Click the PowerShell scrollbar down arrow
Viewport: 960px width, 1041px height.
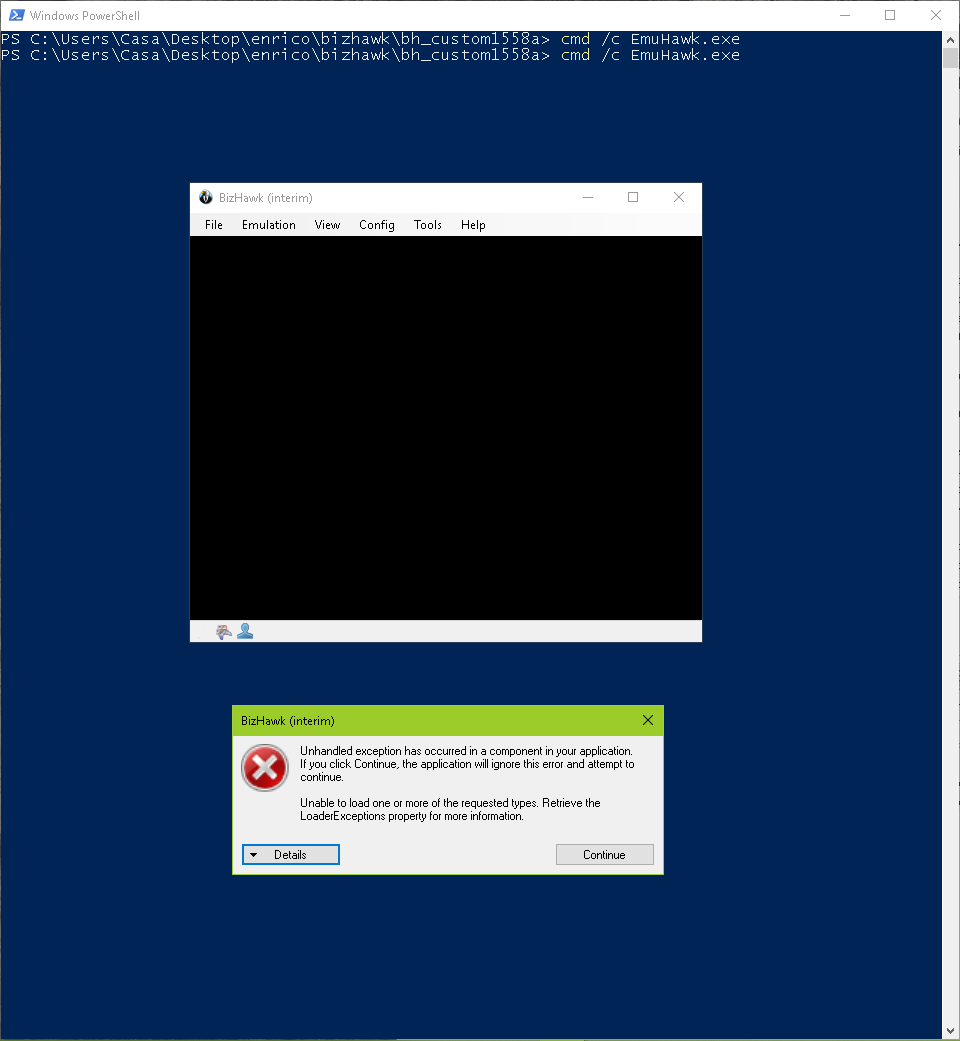coord(949,1030)
